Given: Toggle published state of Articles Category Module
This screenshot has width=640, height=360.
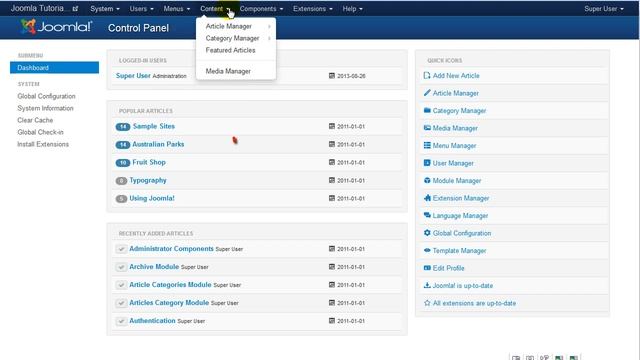Looking at the screenshot, I should (x=121, y=303).
